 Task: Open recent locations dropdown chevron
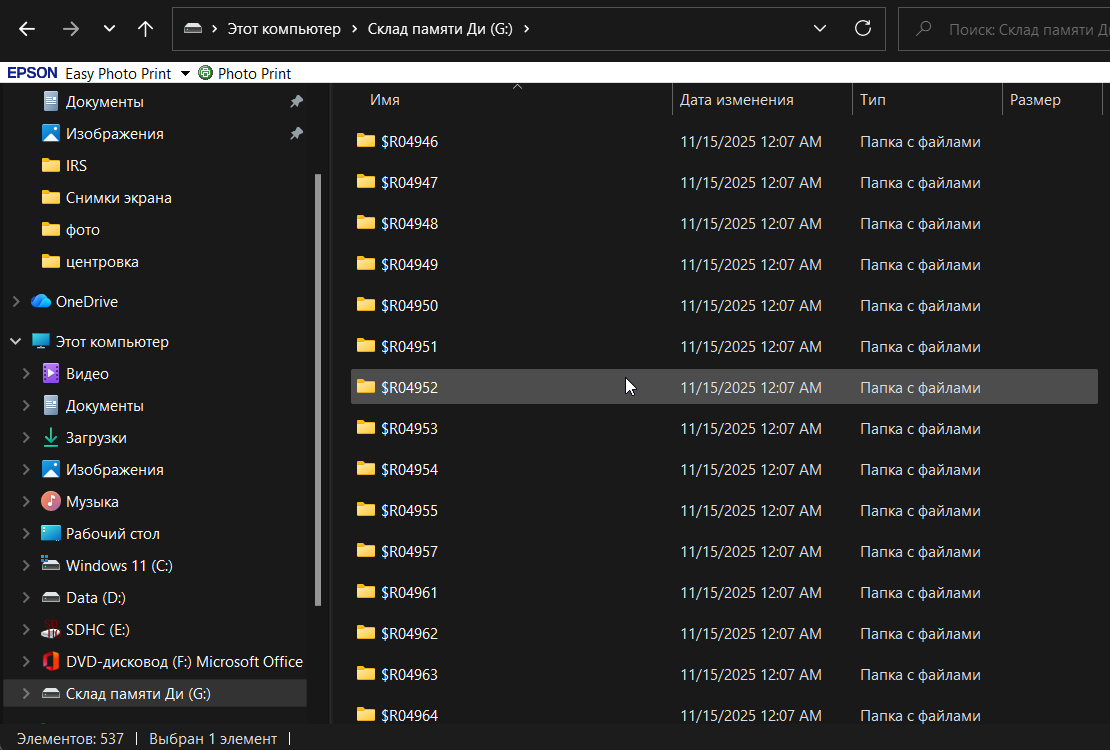(109, 29)
